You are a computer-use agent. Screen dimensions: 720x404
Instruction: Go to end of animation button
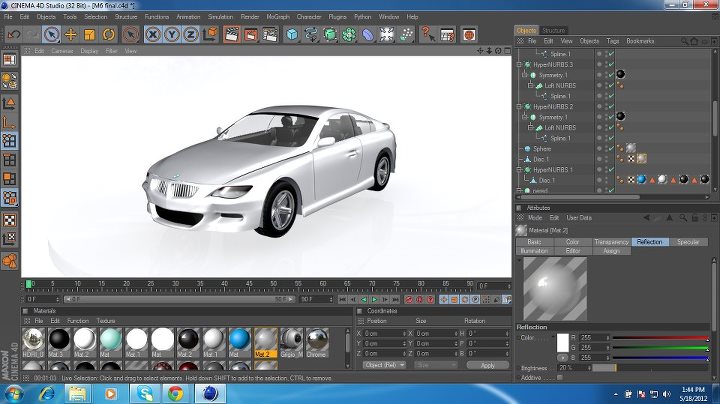tap(395, 299)
